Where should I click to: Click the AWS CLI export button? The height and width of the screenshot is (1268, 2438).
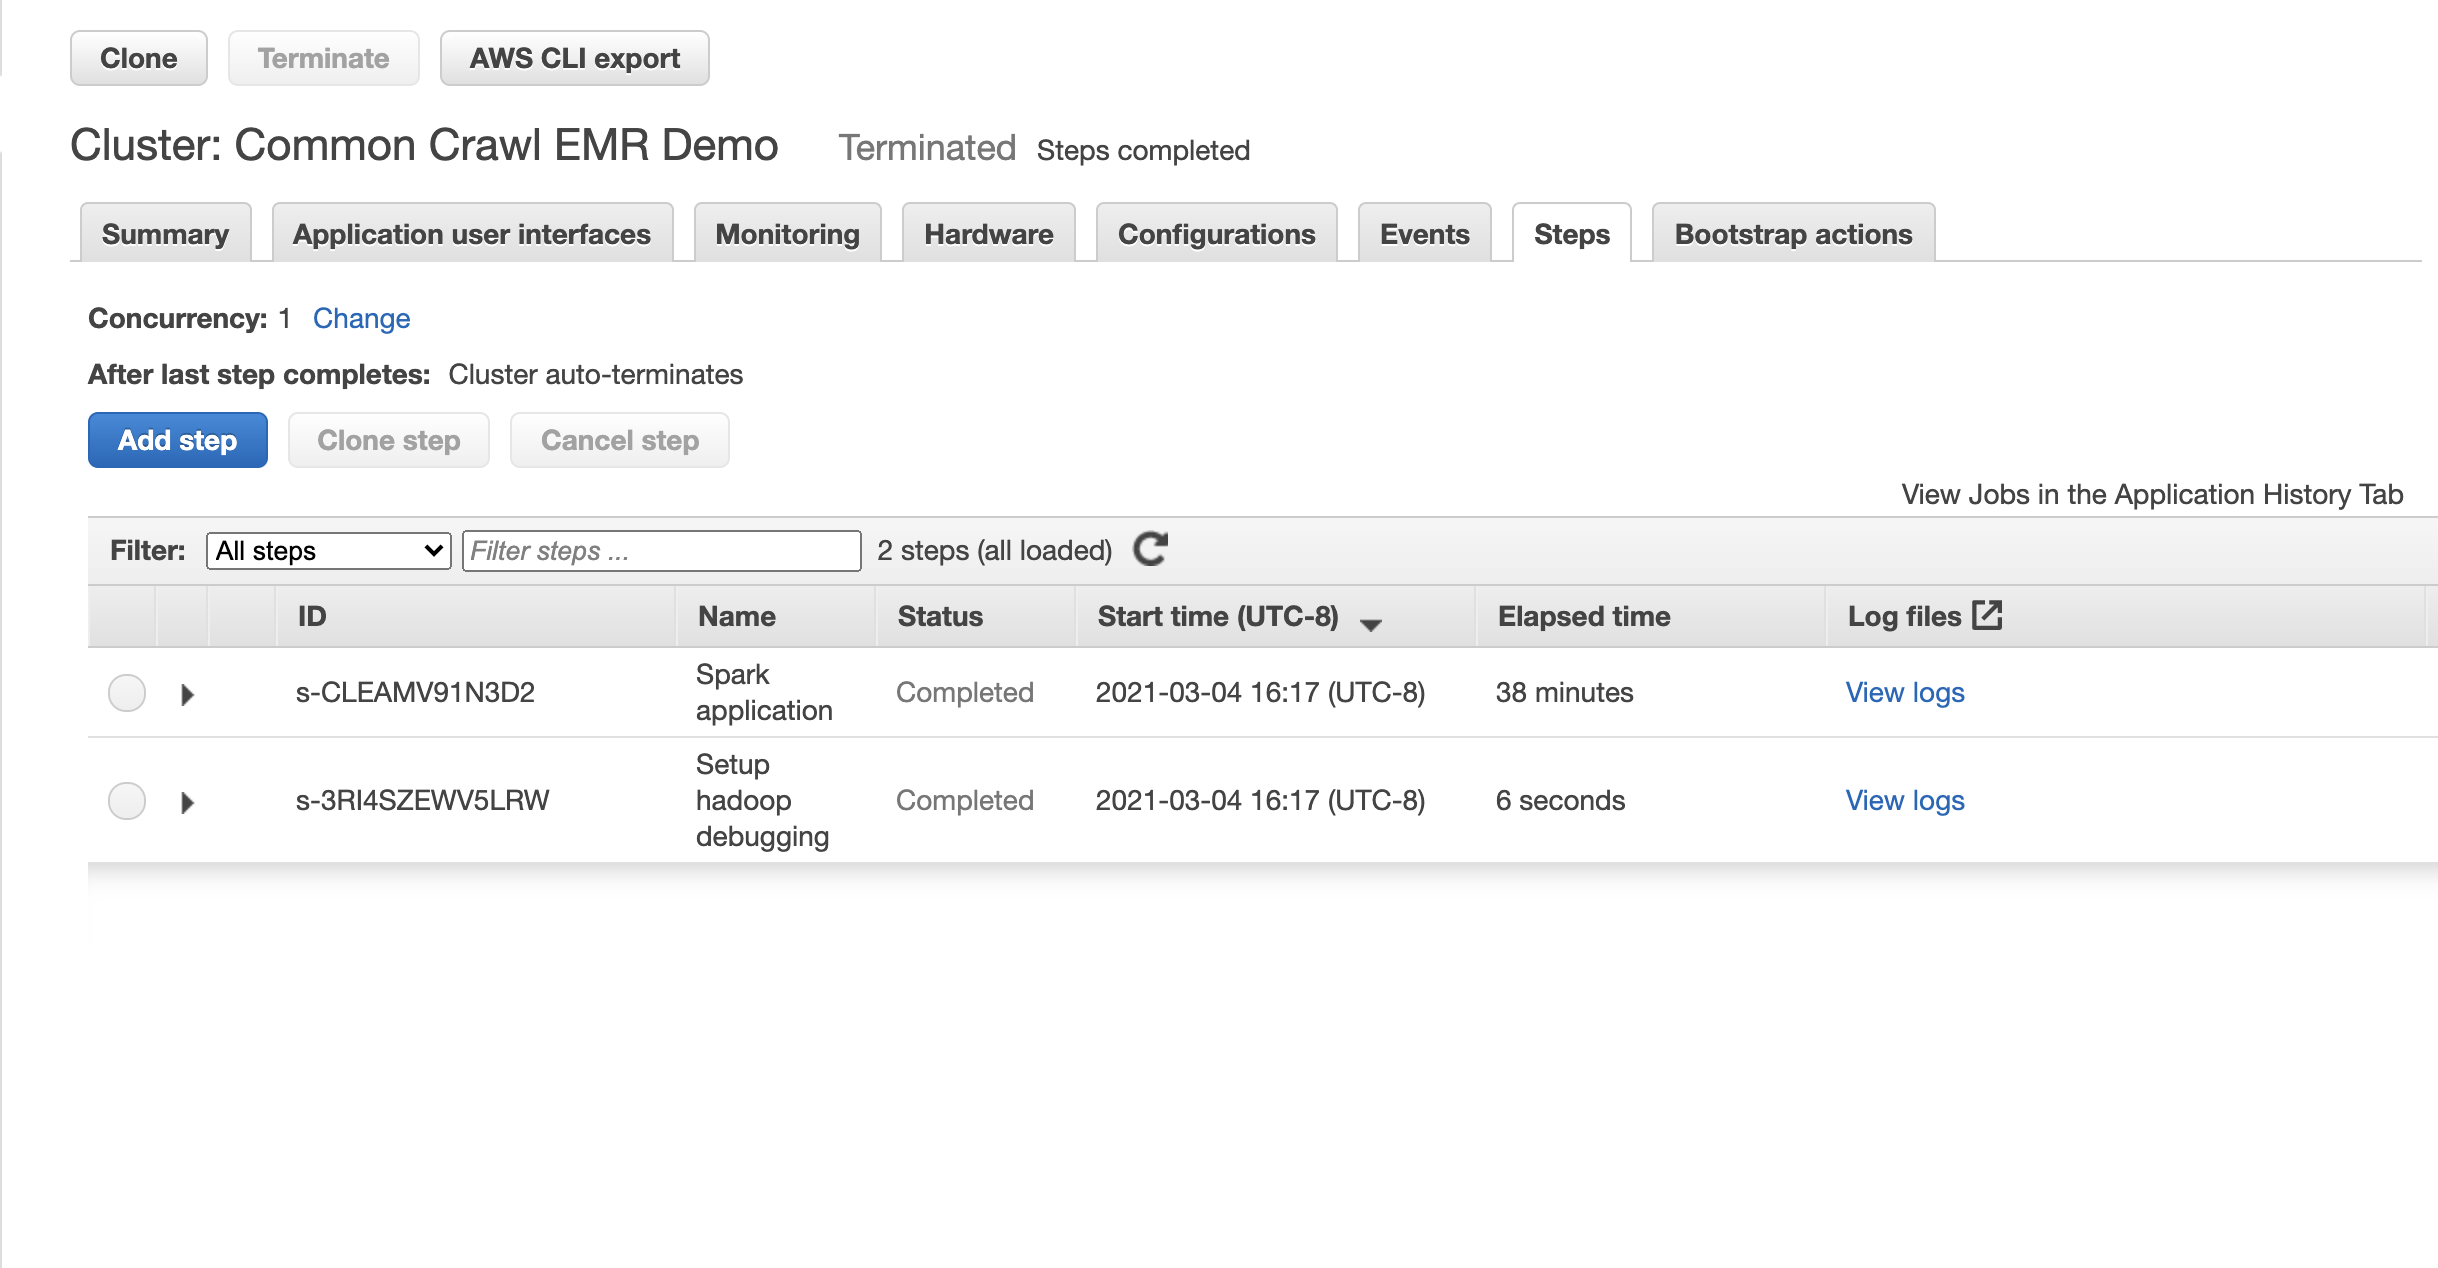click(574, 58)
